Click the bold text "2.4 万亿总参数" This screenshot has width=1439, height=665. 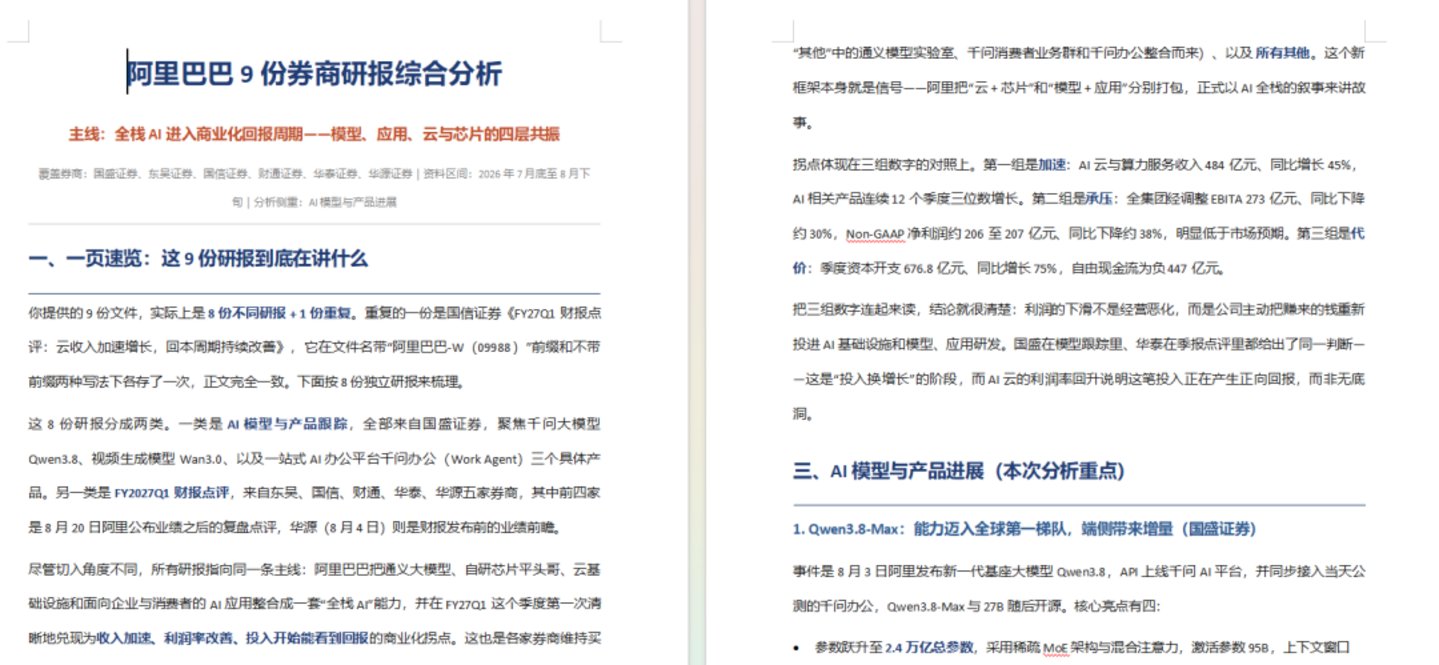(x=931, y=647)
